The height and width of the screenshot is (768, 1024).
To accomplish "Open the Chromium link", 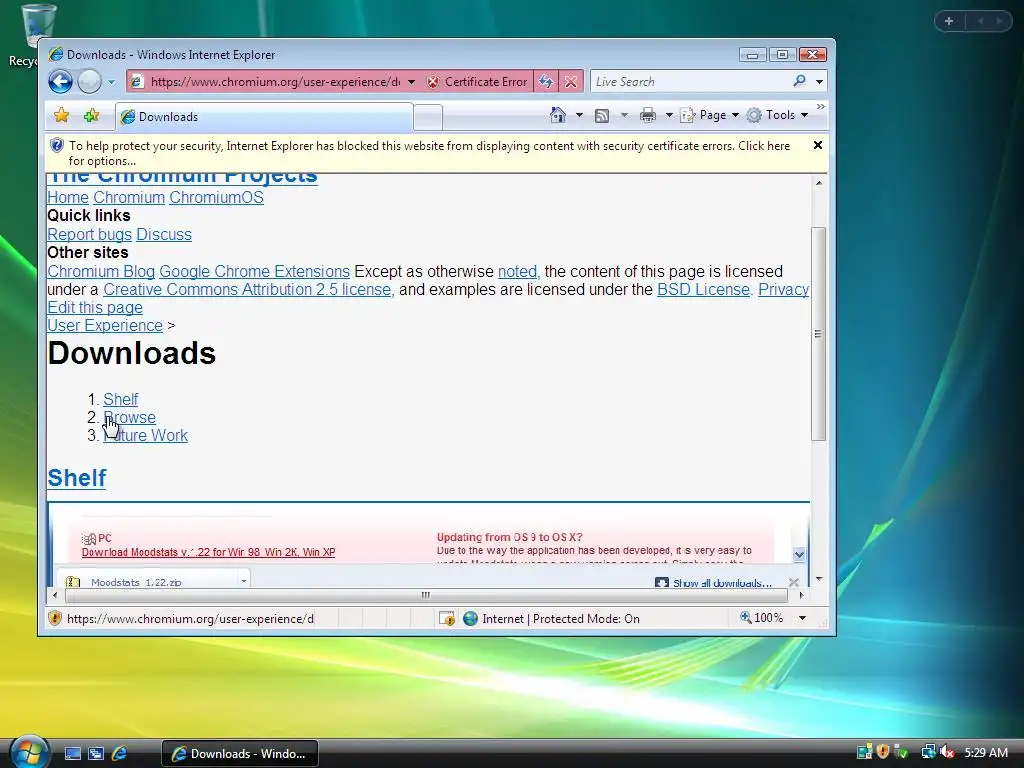I will [x=129, y=197].
